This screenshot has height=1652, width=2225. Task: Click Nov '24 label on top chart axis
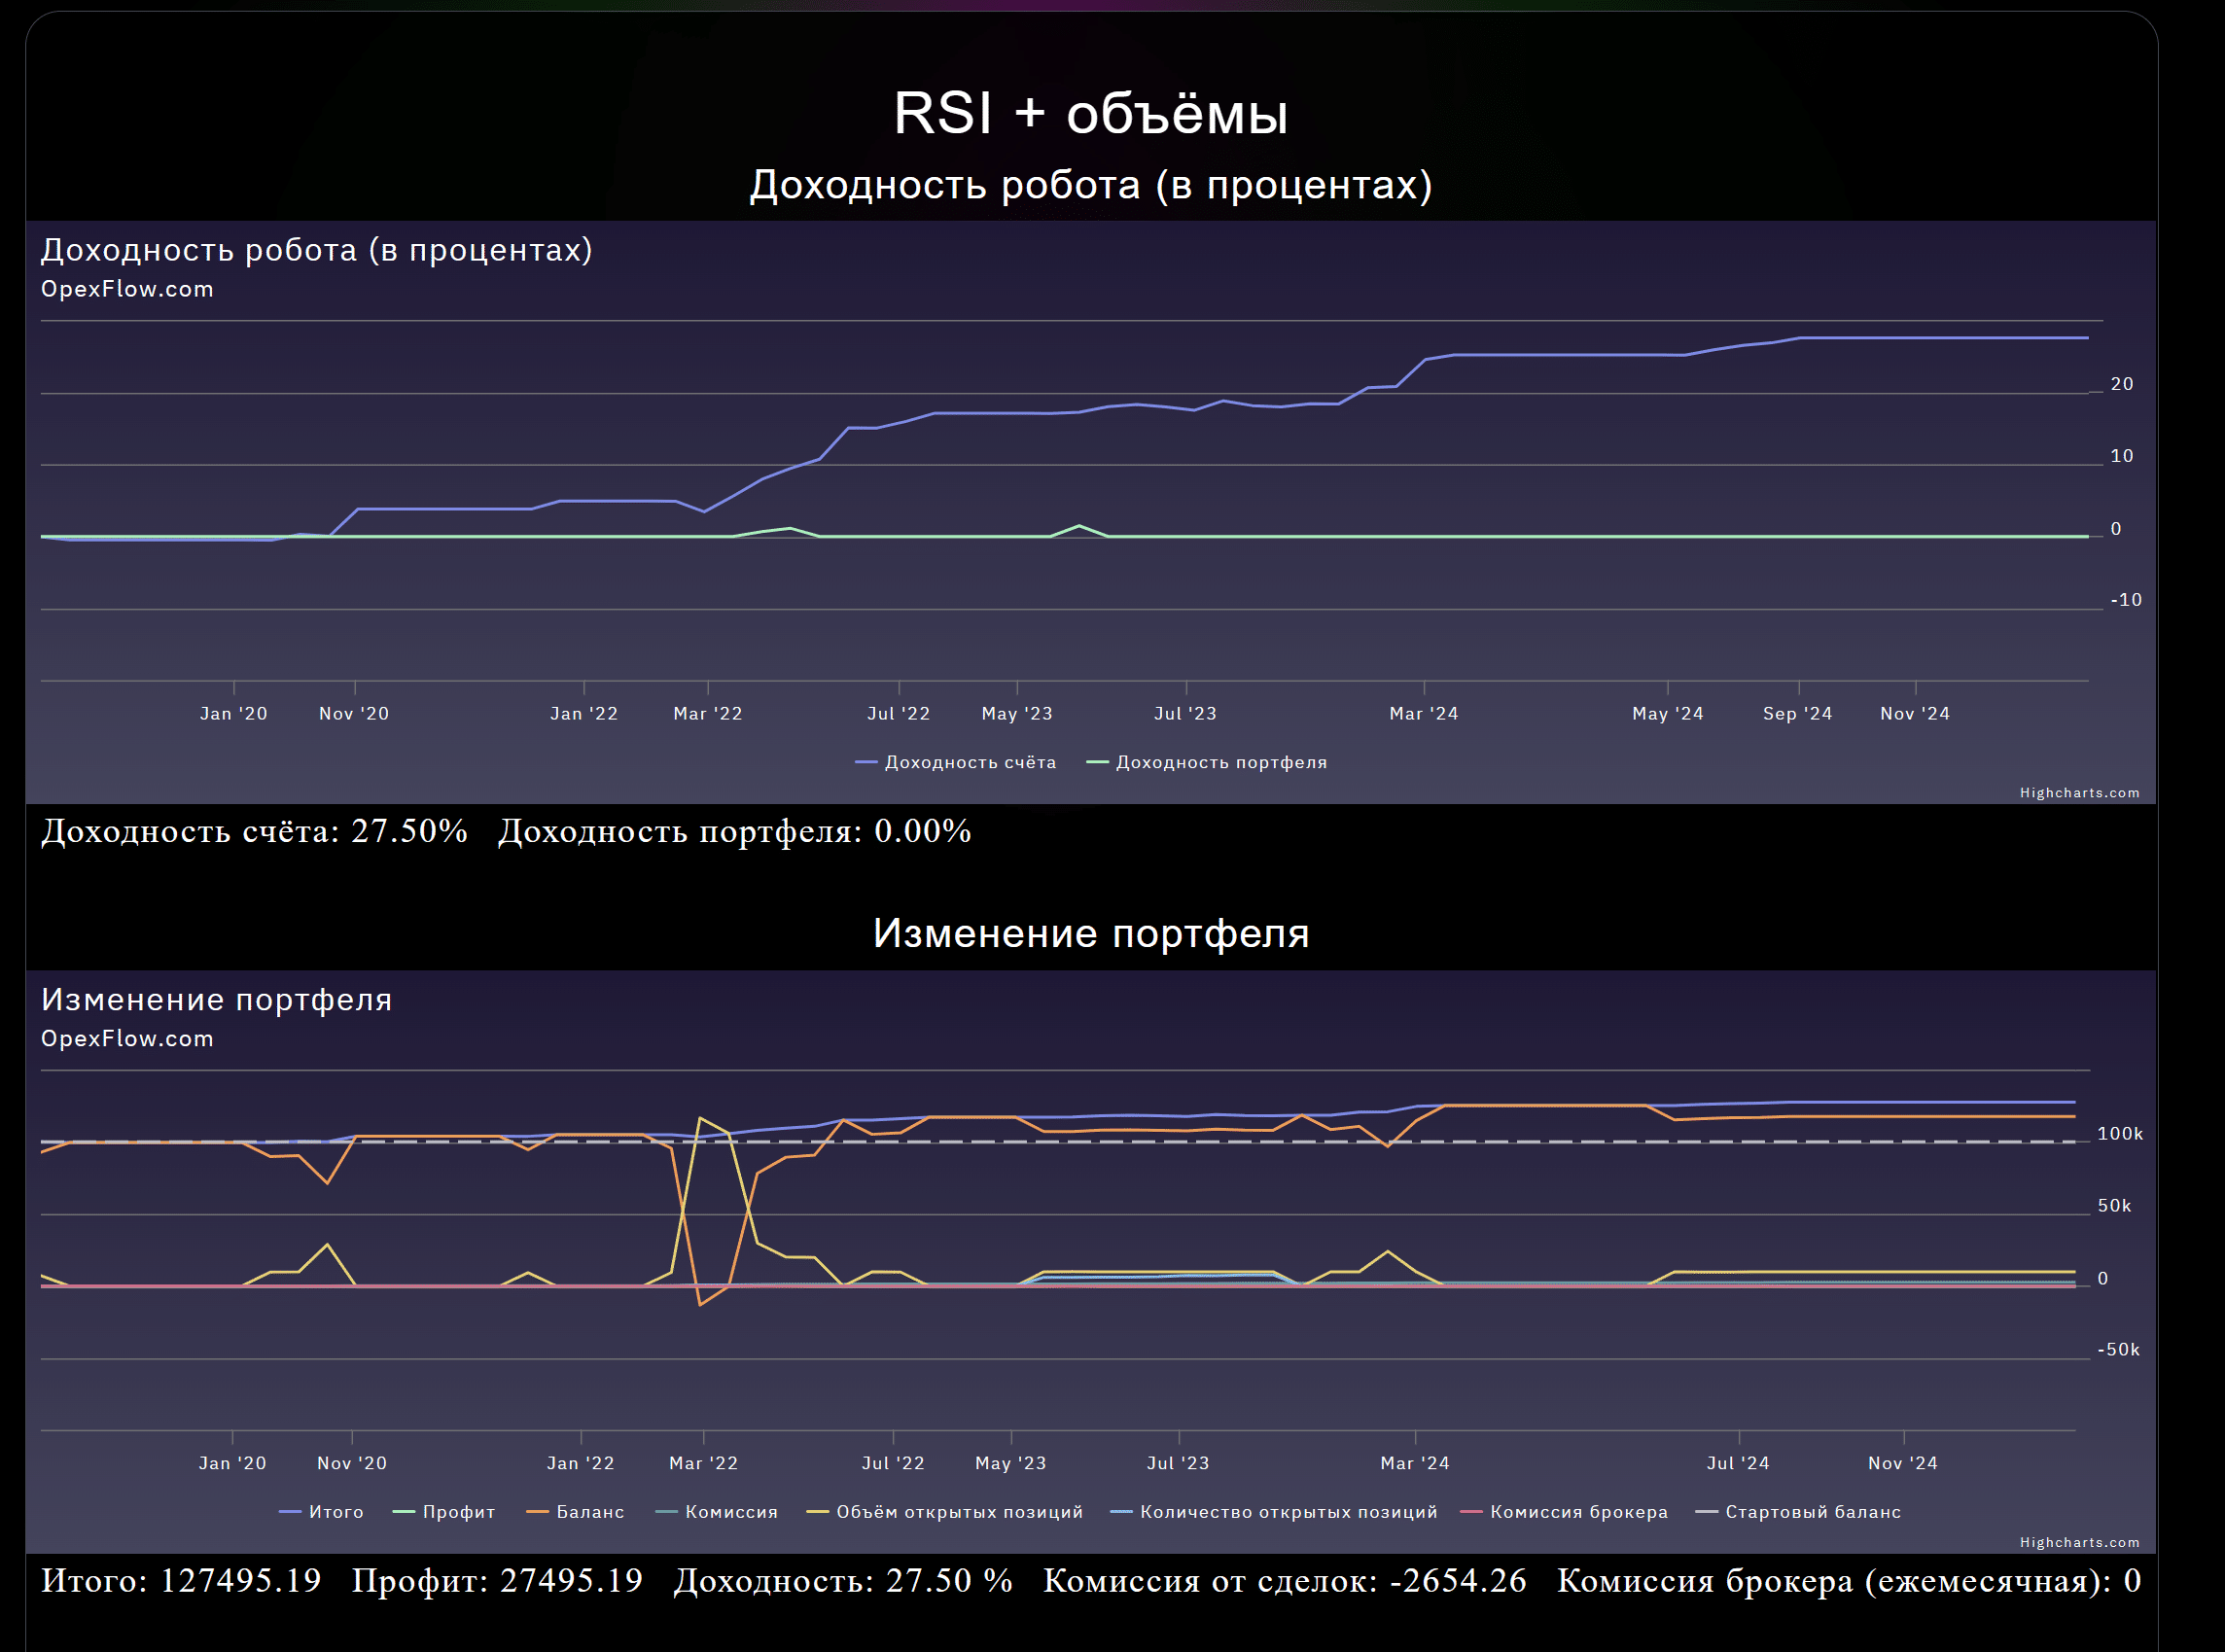1915,714
